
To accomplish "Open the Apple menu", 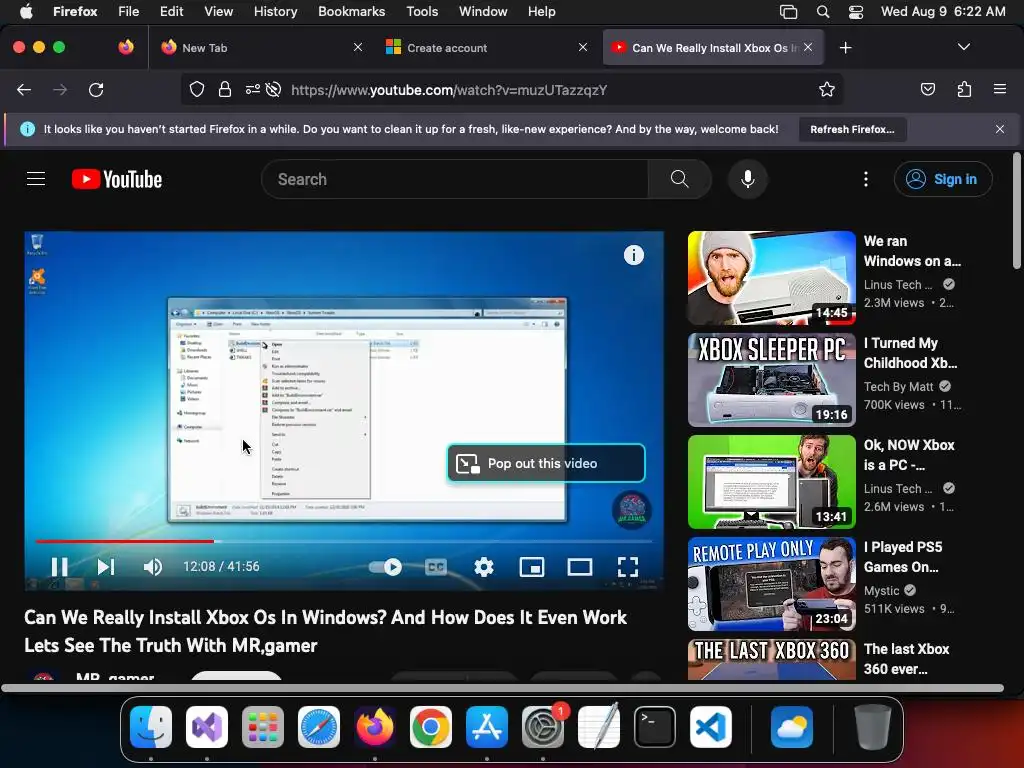I will coord(26,11).
